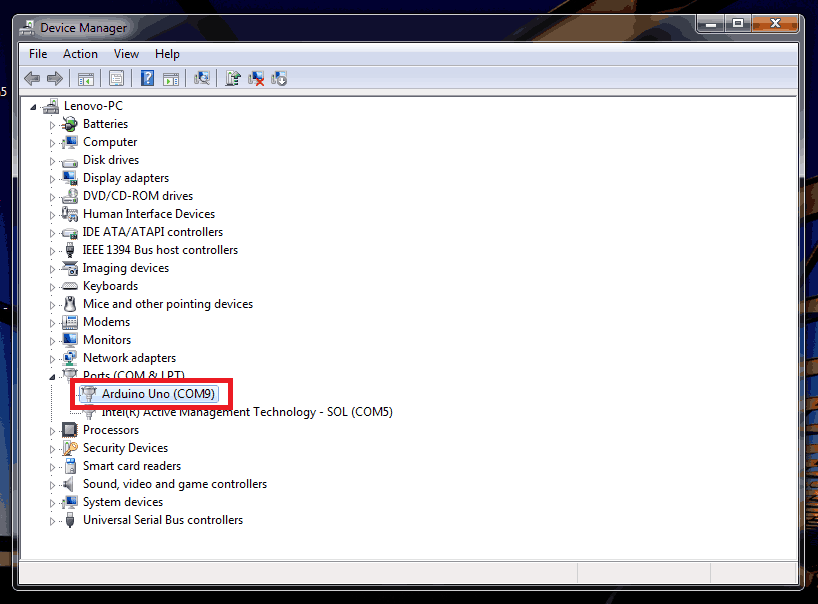Expand Universal Serial Bus controllers node
The image size is (818, 604).
click(53, 521)
